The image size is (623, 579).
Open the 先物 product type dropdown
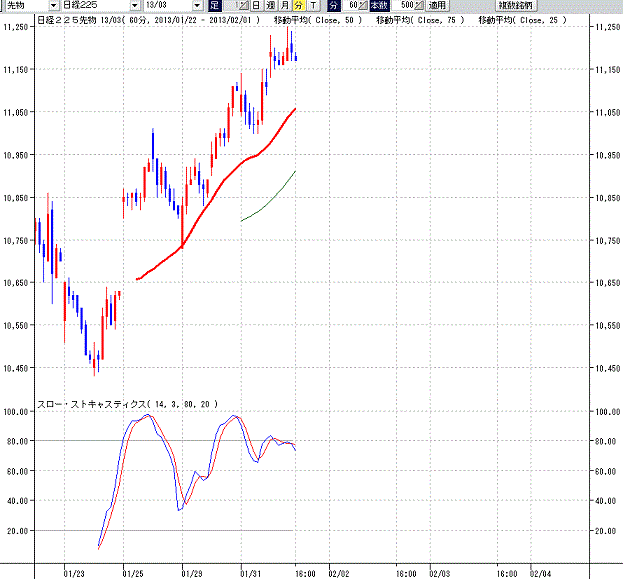[54, 5]
